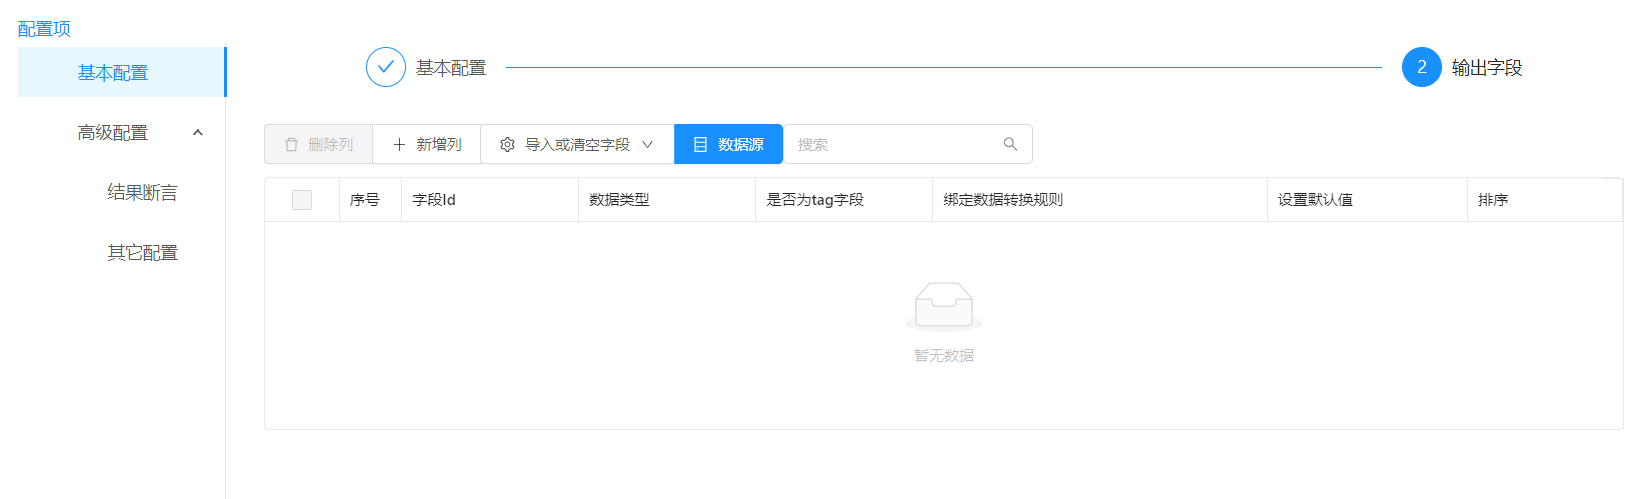Image resolution: width=1651 pixels, height=499 pixels.
Task: Click the gear icon for 导入或清空字段
Action: point(507,145)
